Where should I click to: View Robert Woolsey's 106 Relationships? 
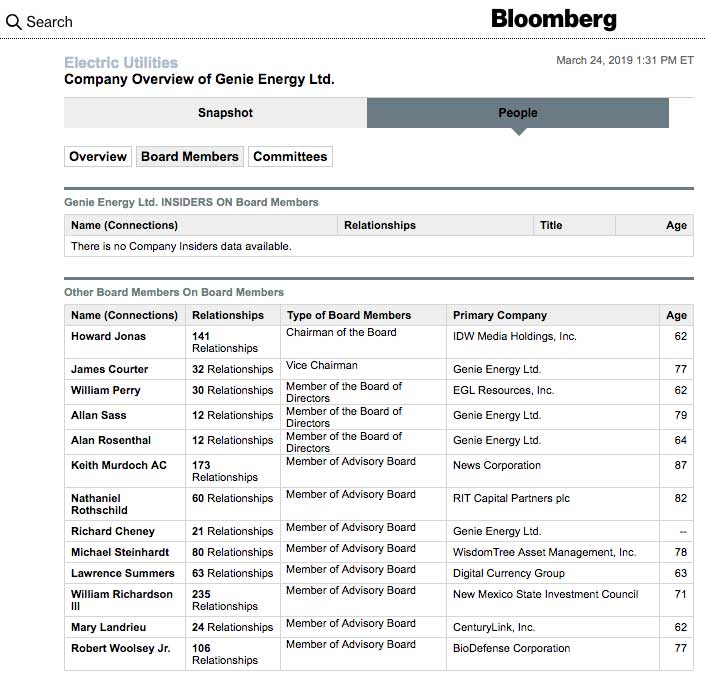click(x=225, y=654)
